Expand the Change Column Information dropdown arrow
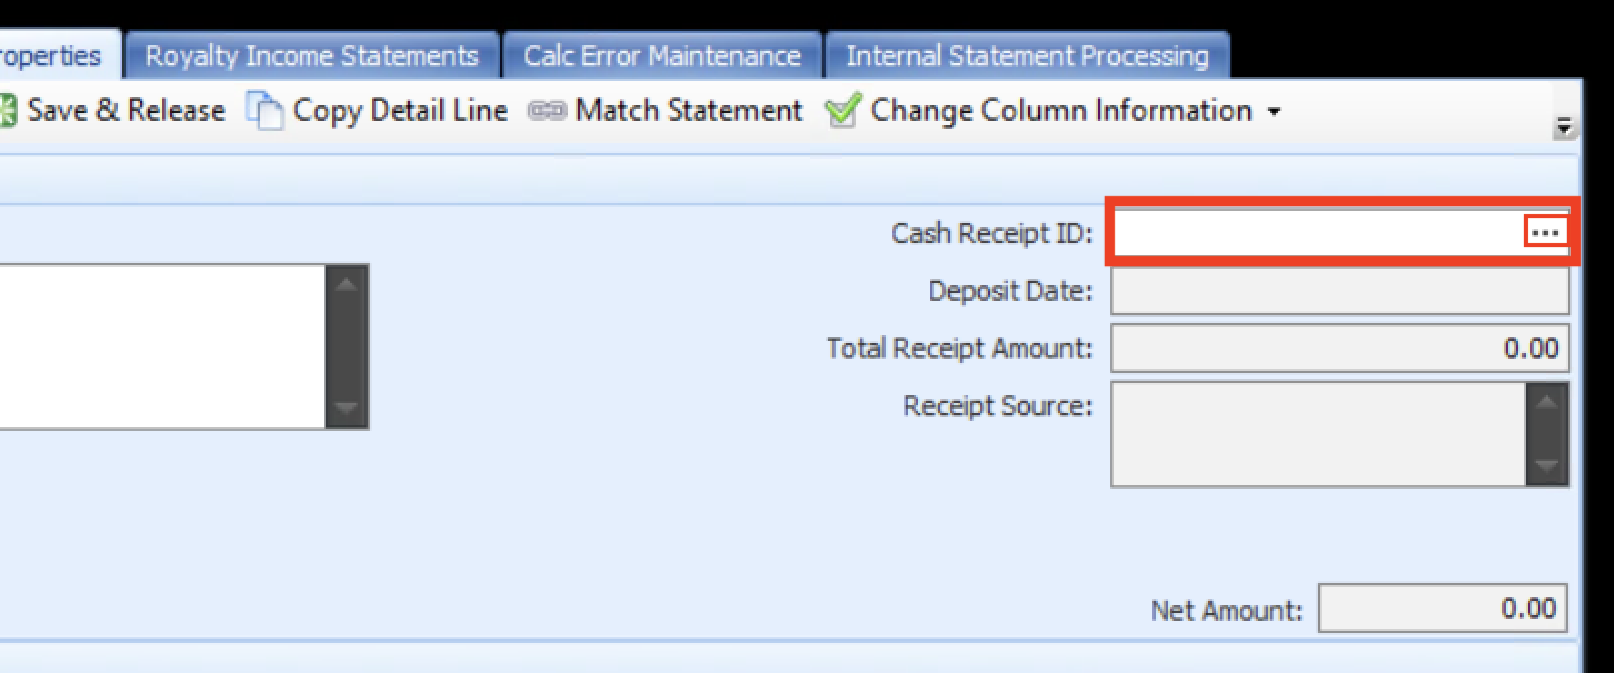Screen dimensions: 1614x673 (x=1274, y=111)
